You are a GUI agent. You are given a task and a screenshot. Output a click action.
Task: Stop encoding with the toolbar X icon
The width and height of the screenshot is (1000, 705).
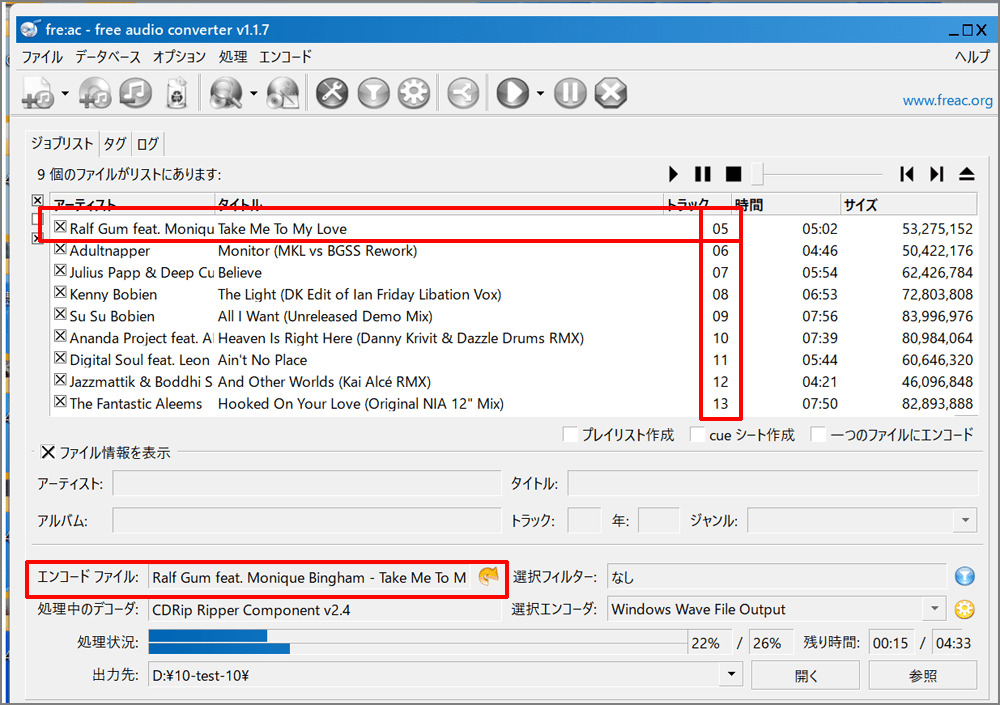click(611, 93)
